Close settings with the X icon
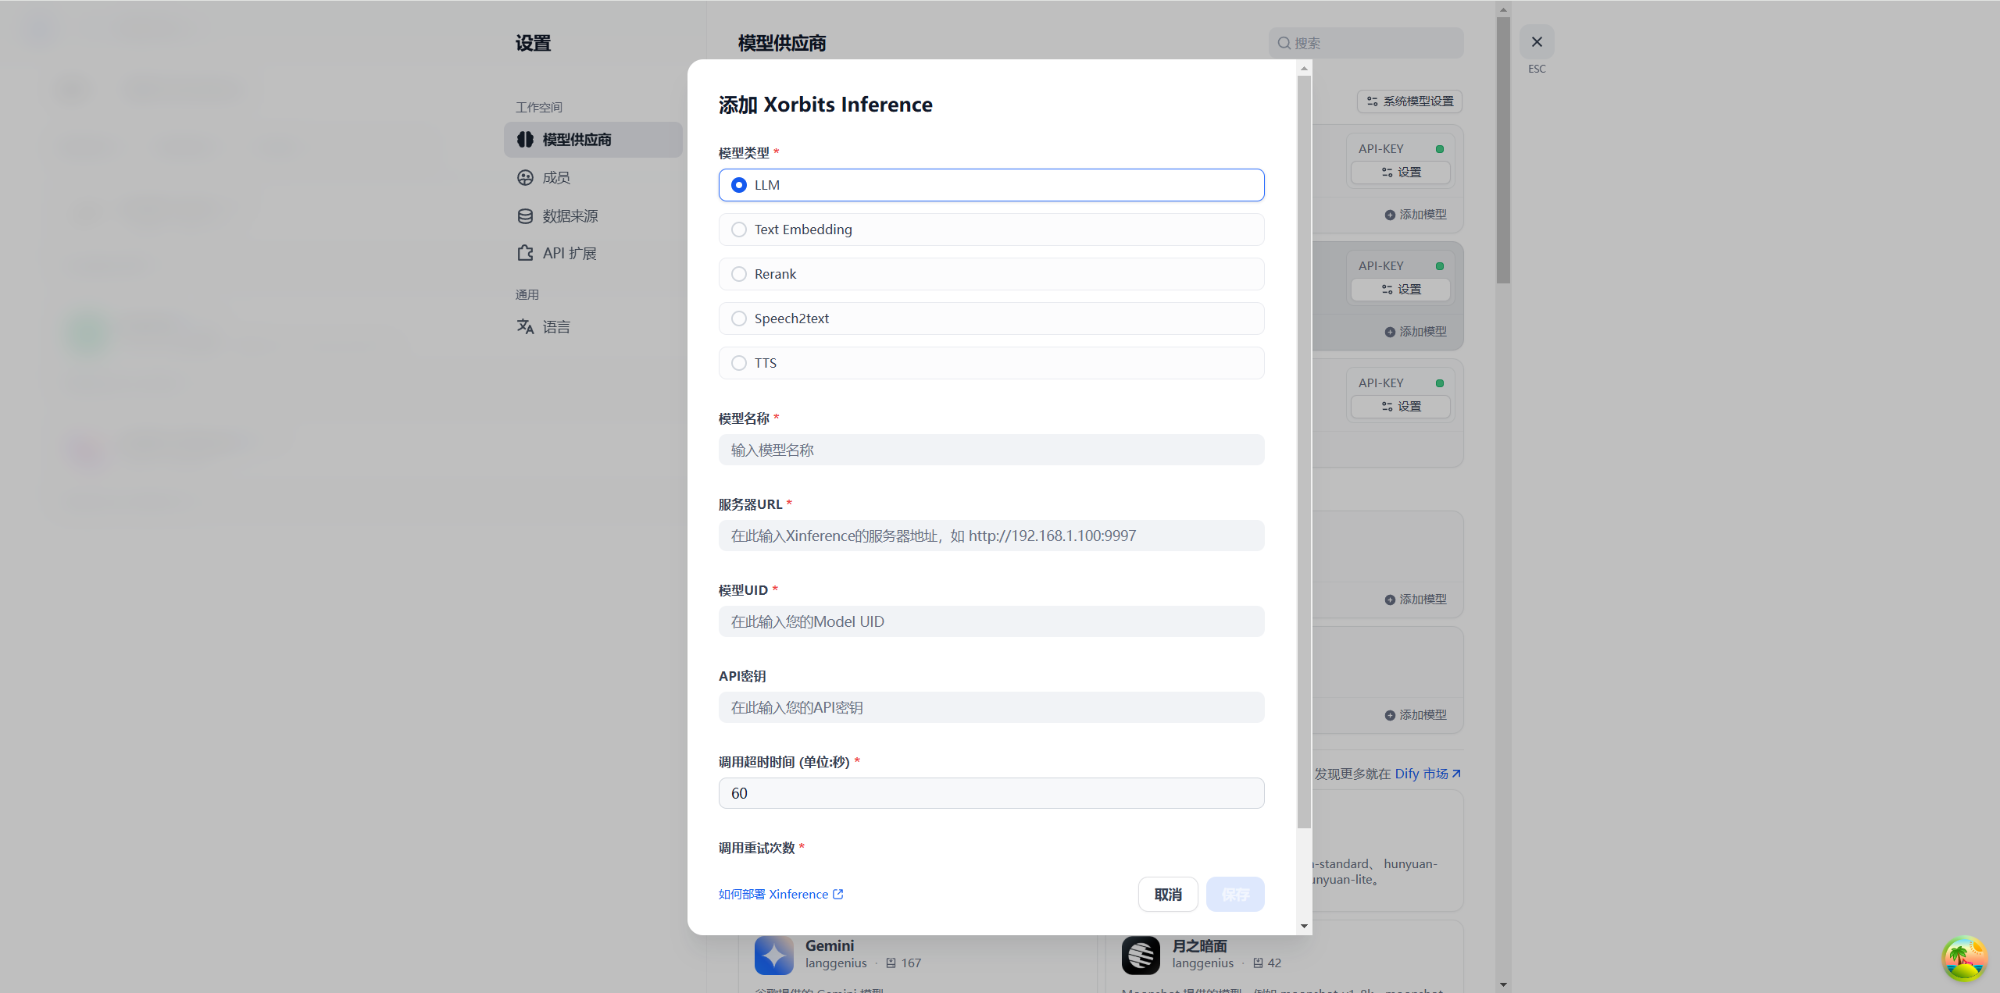 click(x=1537, y=42)
